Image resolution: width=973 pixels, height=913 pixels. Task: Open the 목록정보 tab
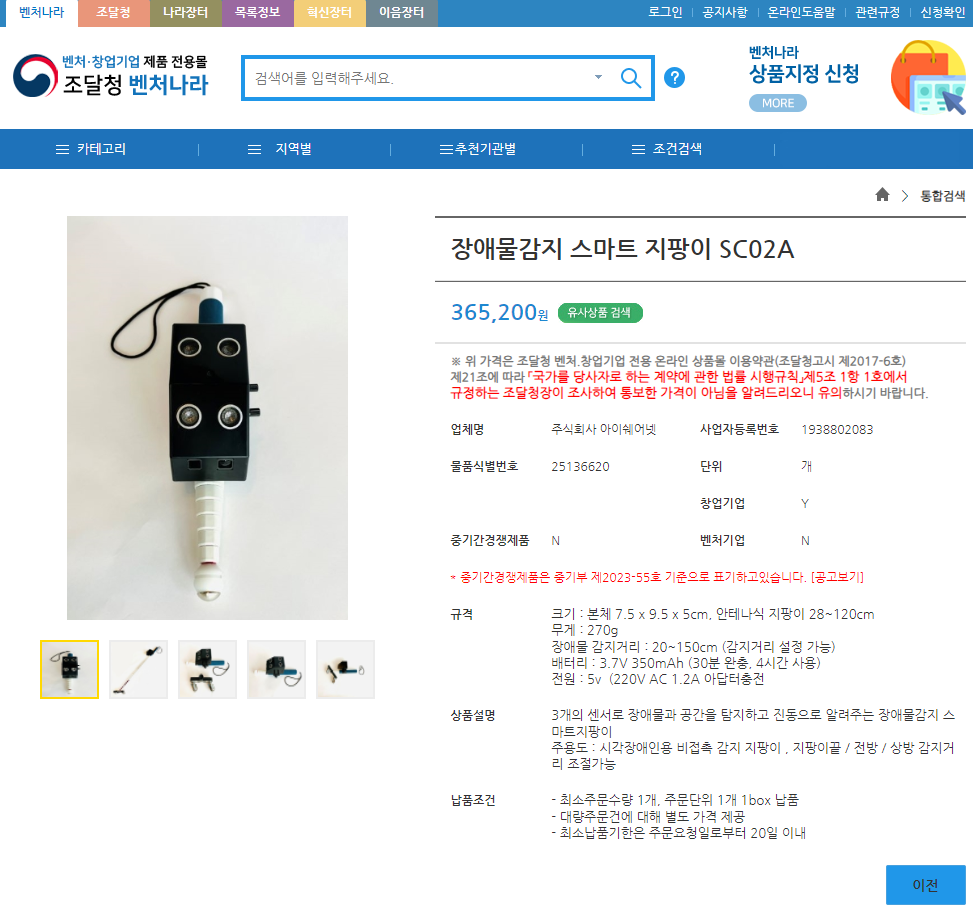[258, 13]
